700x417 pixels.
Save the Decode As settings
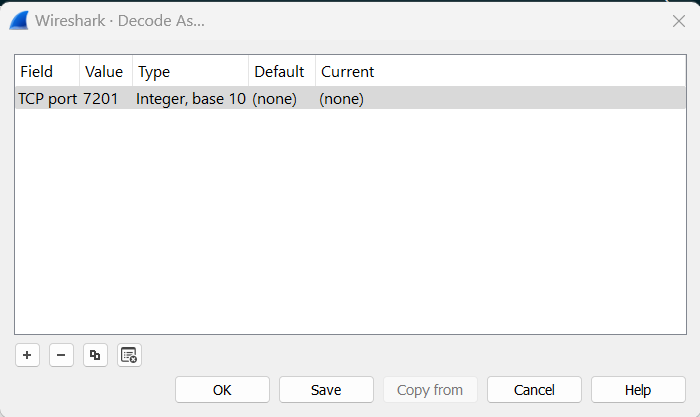326,390
